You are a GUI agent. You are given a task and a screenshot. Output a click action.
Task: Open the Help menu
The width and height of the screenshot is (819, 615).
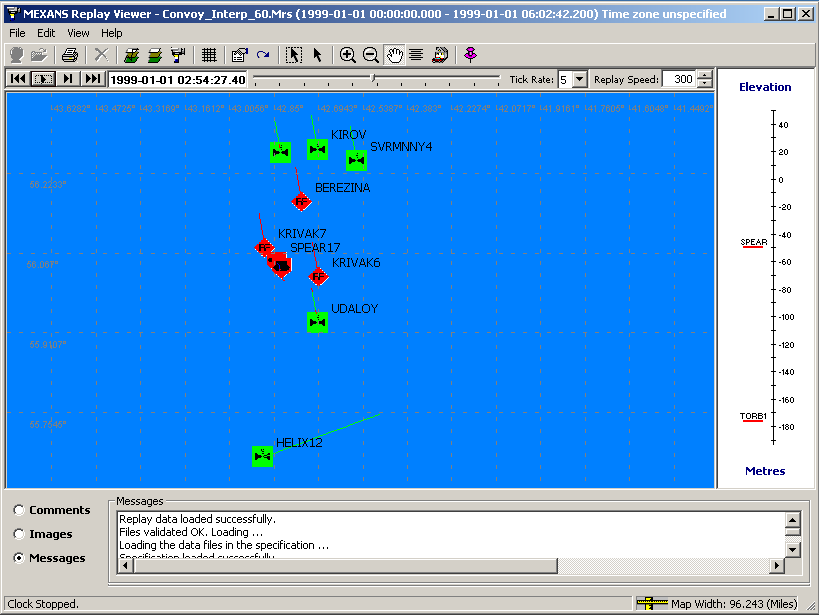pos(112,33)
